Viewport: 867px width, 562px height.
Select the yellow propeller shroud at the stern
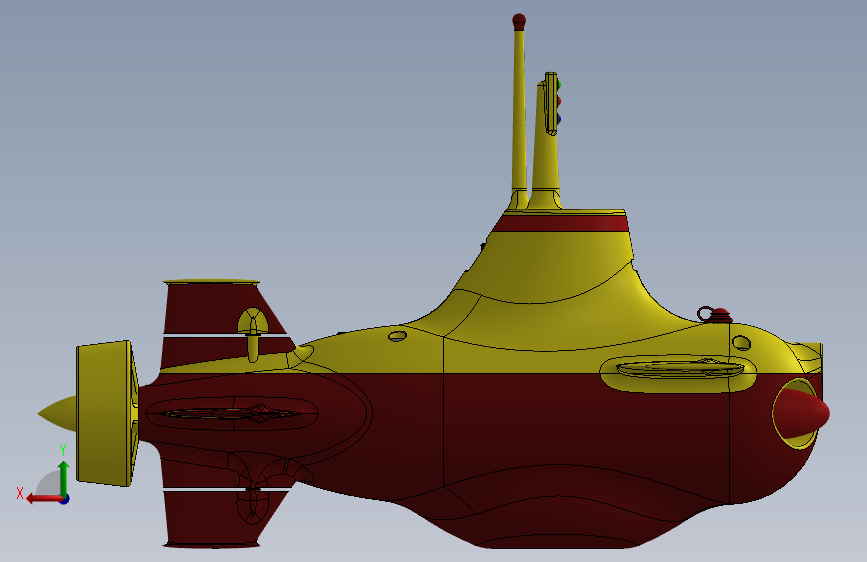105,413
